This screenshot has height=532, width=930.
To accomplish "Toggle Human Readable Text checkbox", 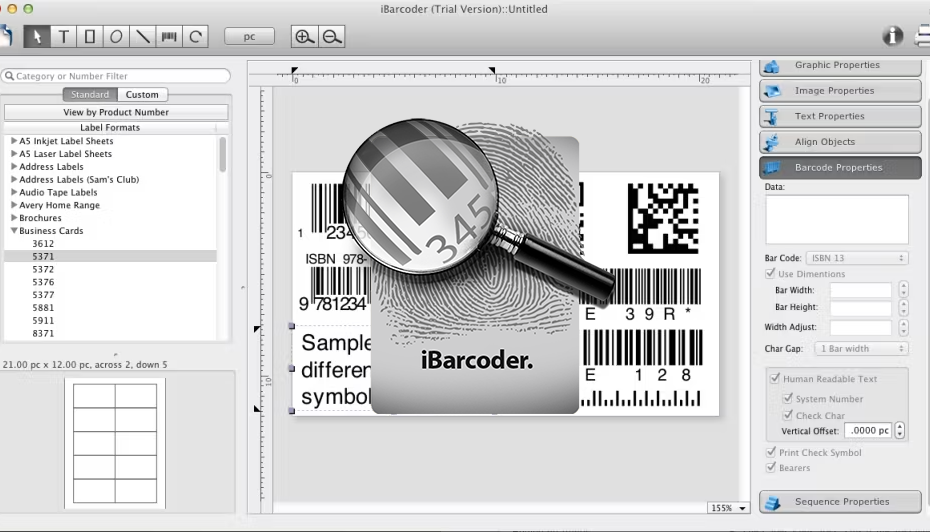I will tap(775, 378).
